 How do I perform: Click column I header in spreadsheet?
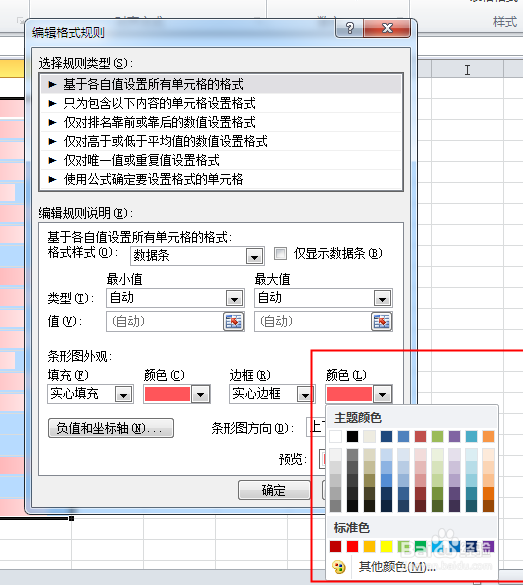pyautogui.click(x=467, y=69)
